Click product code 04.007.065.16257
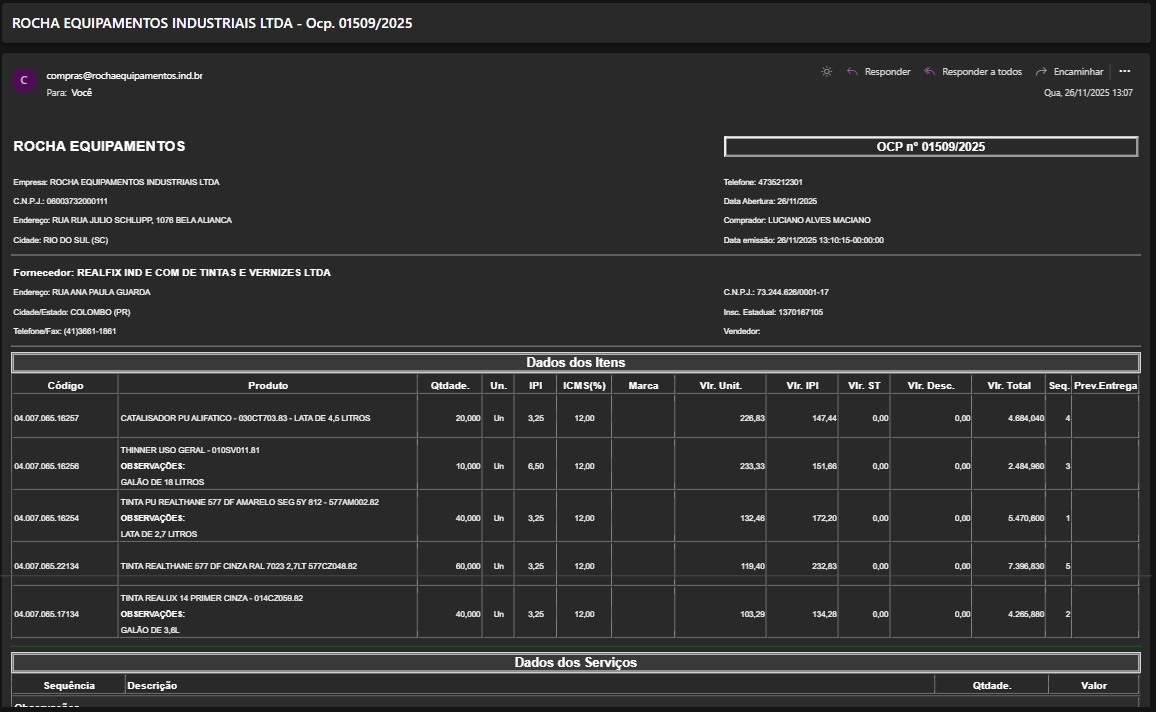The image size is (1156, 712). [46, 418]
